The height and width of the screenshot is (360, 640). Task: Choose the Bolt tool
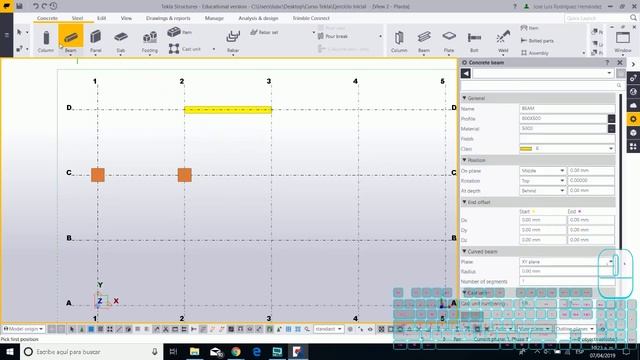click(474, 40)
